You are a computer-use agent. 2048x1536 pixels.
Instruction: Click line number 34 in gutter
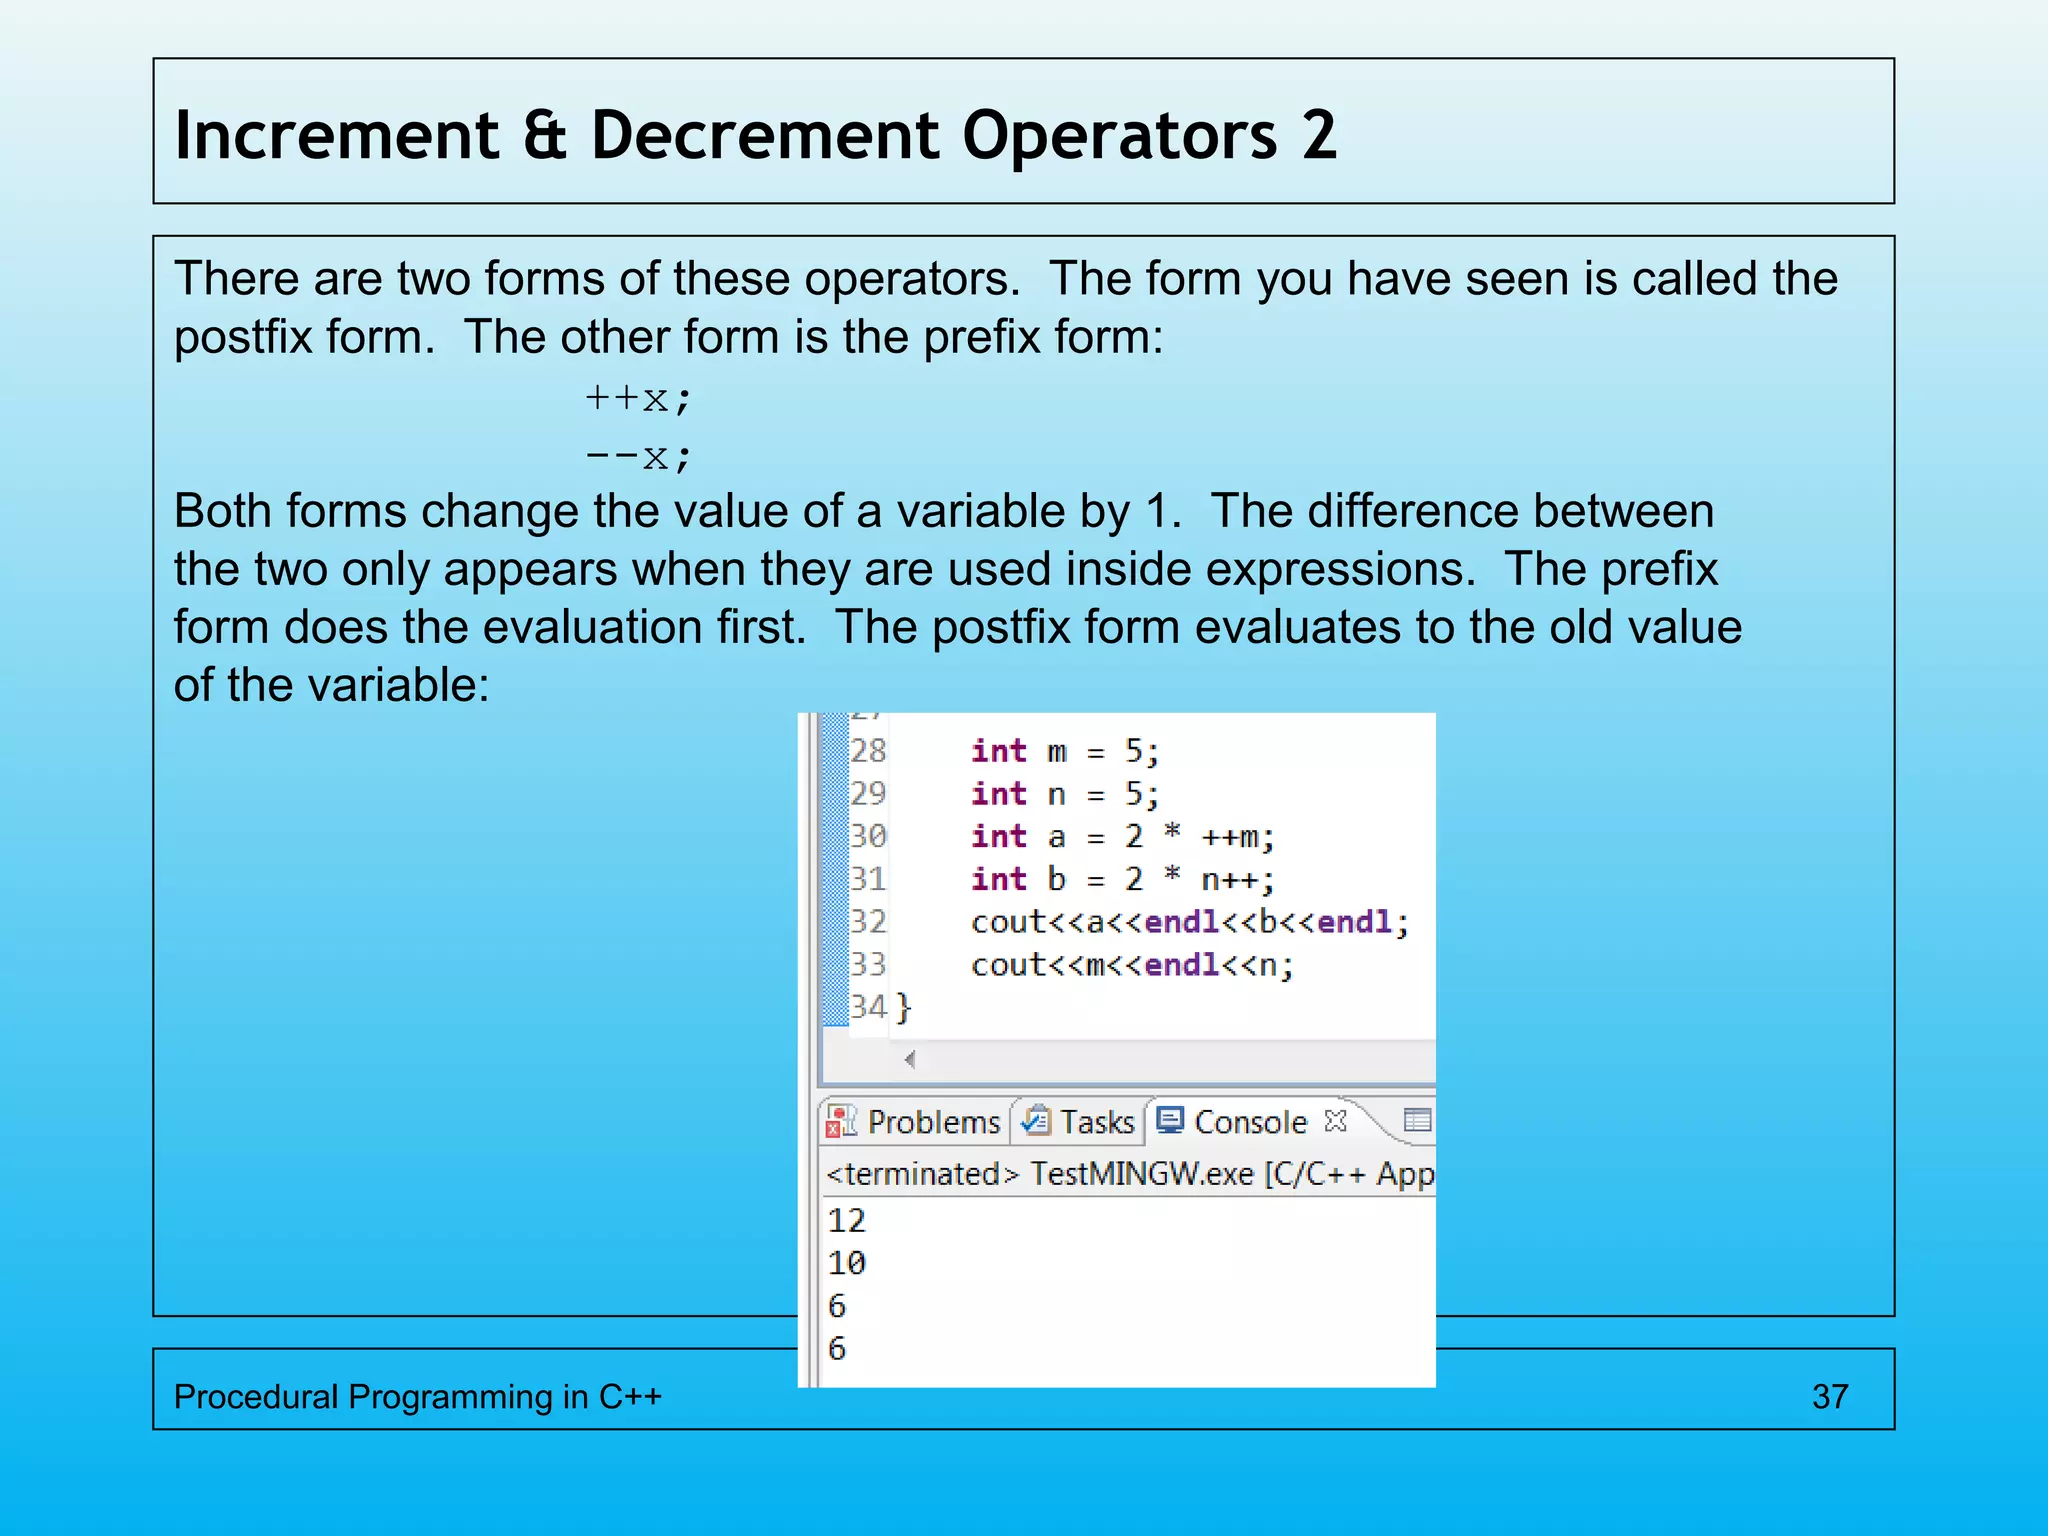tap(868, 1007)
